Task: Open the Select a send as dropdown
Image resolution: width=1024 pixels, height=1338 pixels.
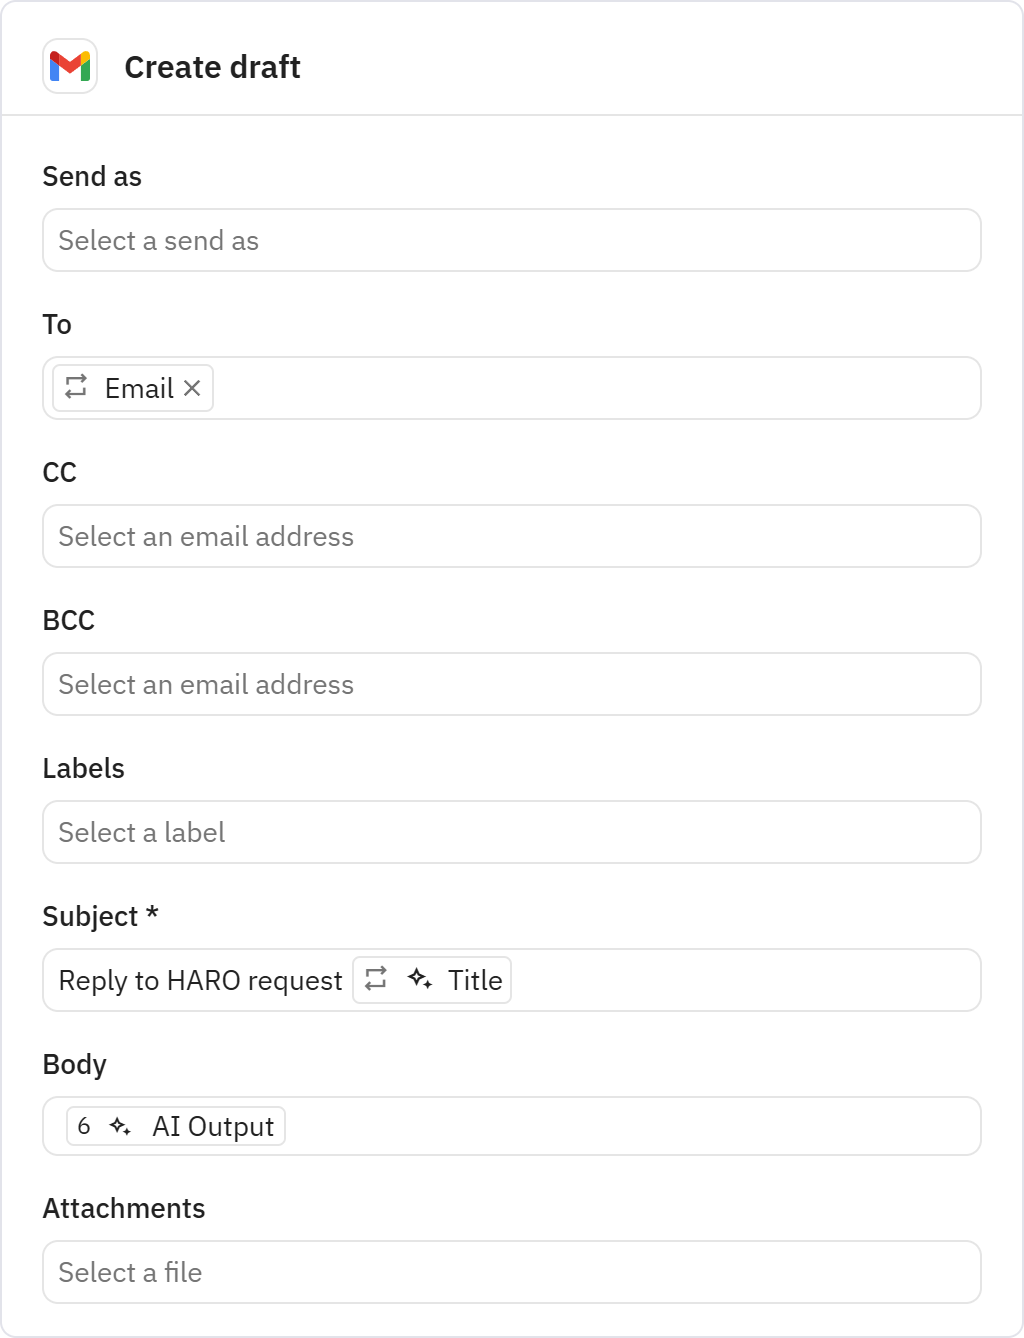Action: click(x=512, y=240)
